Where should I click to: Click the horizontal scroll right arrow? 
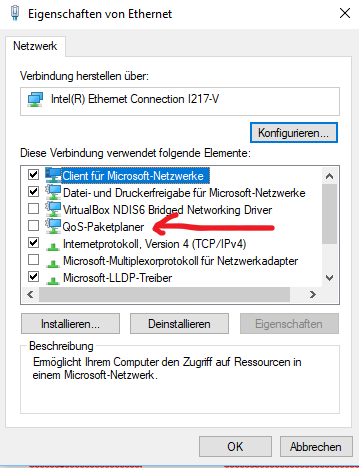click(313, 294)
